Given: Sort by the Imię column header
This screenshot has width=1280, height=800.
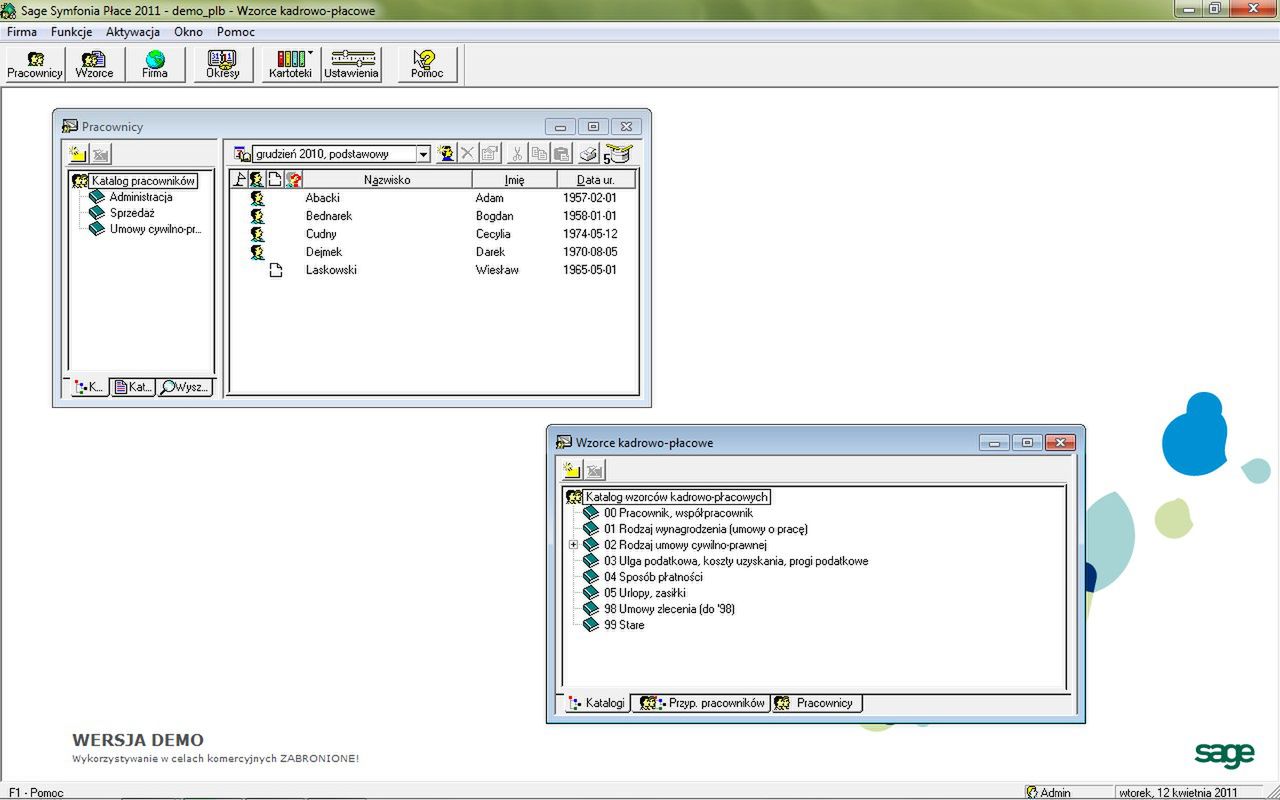Looking at the screenshot, I should 514,180.
